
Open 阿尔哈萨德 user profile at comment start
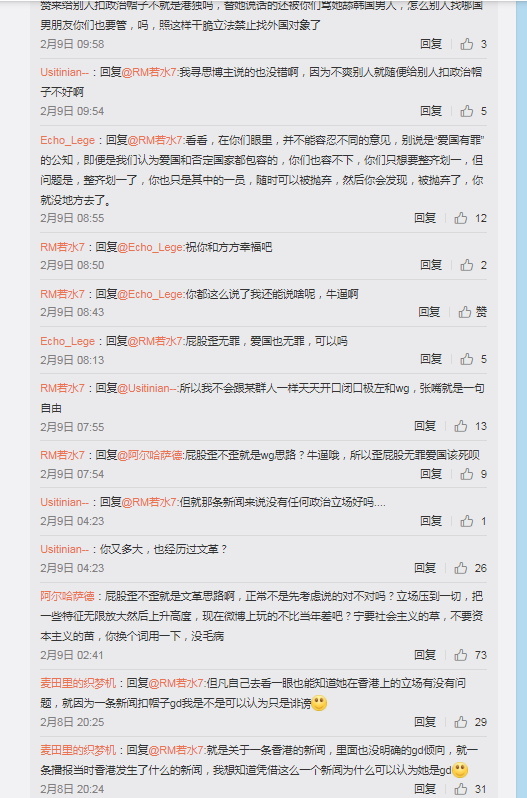(x=67, y=596)
